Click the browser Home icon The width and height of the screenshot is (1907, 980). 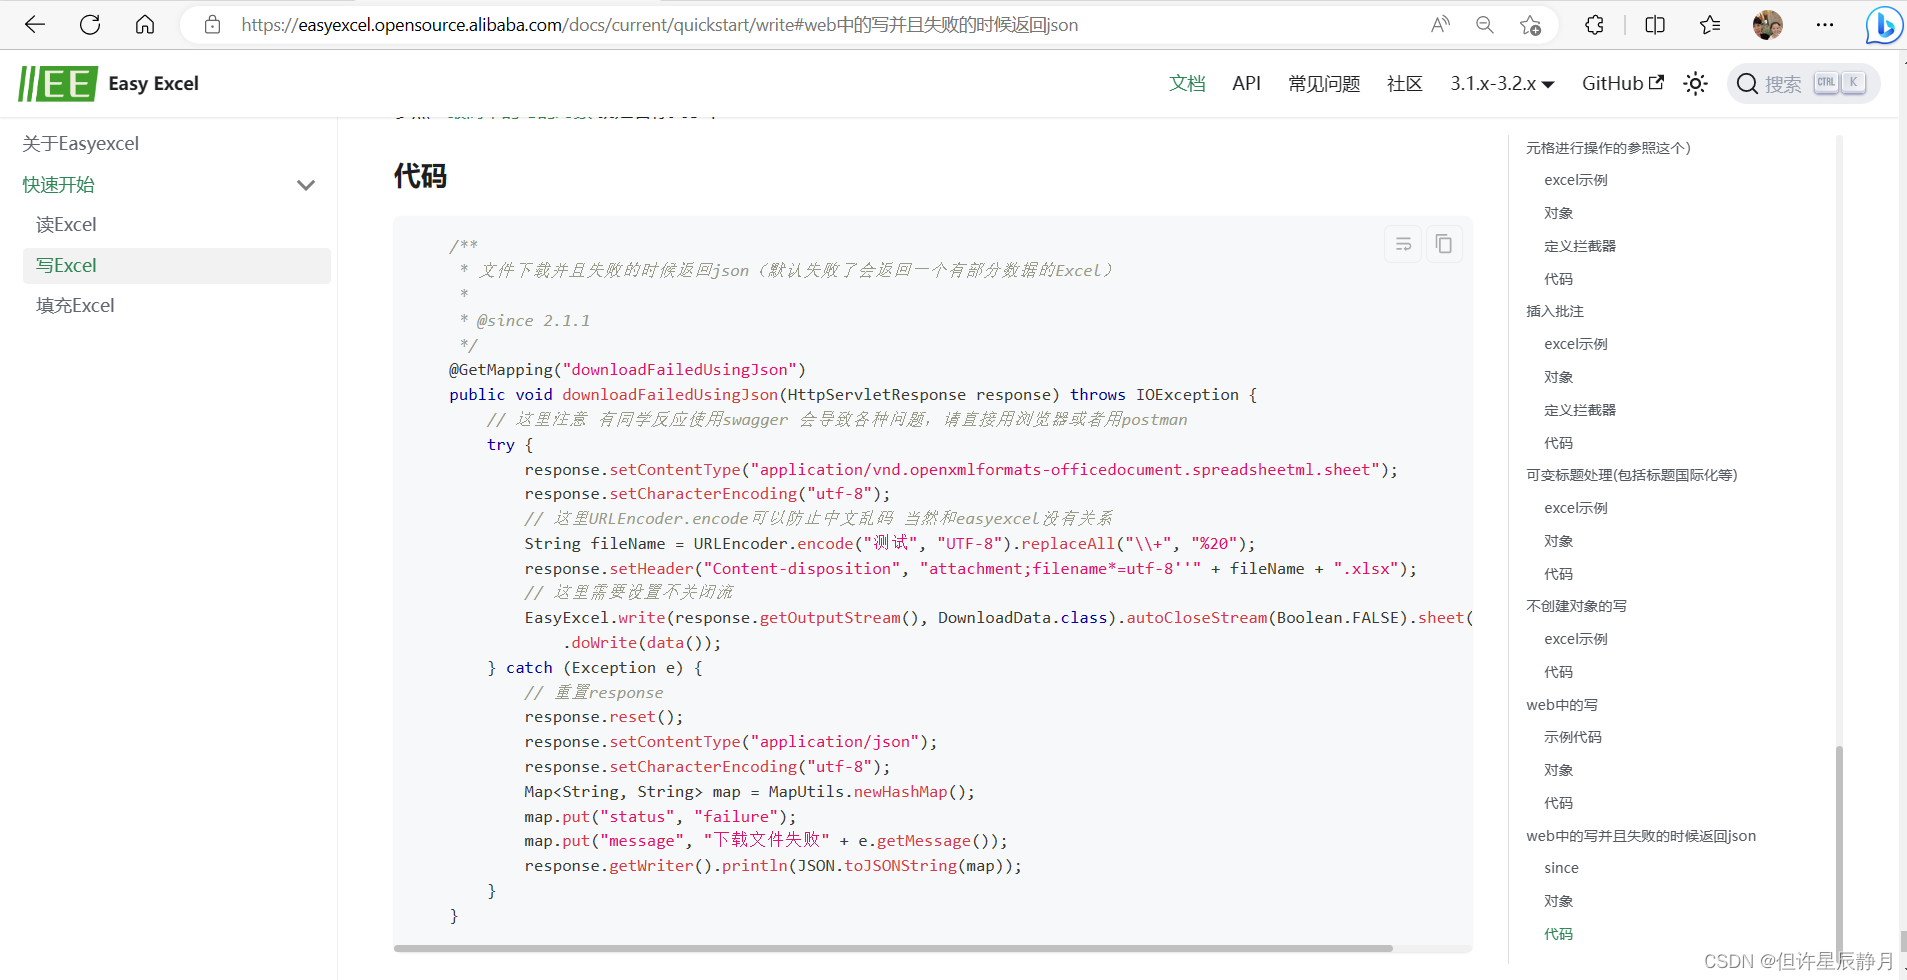point(144,24)
